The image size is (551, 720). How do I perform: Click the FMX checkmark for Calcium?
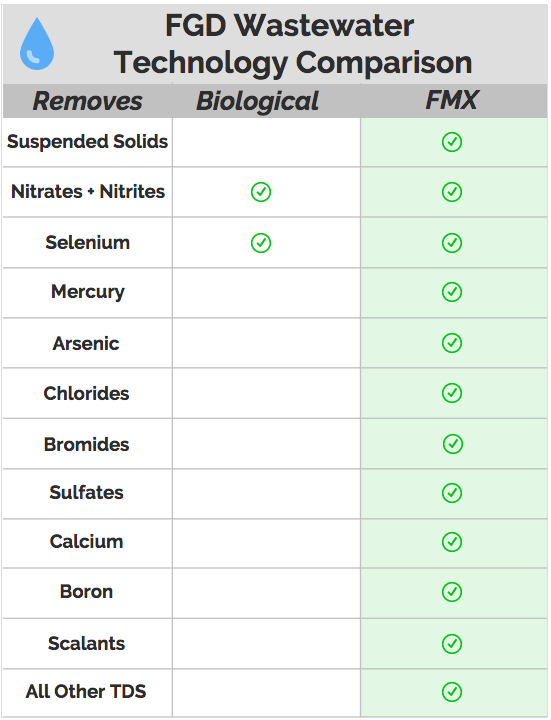click(452, 542)
